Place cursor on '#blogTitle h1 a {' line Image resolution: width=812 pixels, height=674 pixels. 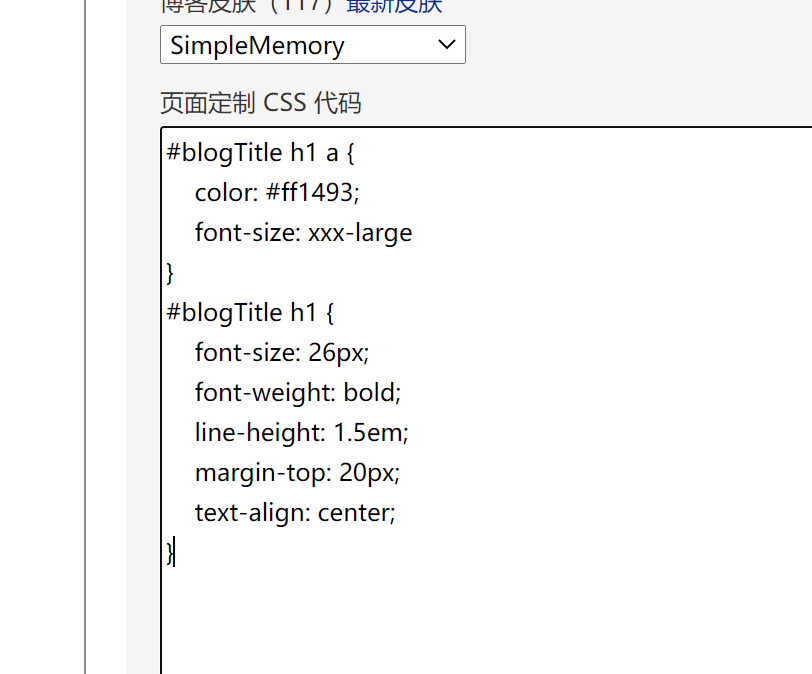[x=260, y=153]
